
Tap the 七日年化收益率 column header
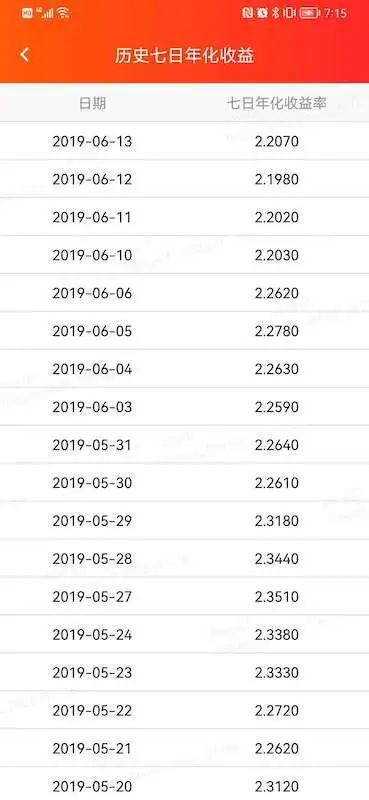click(277, 103)
